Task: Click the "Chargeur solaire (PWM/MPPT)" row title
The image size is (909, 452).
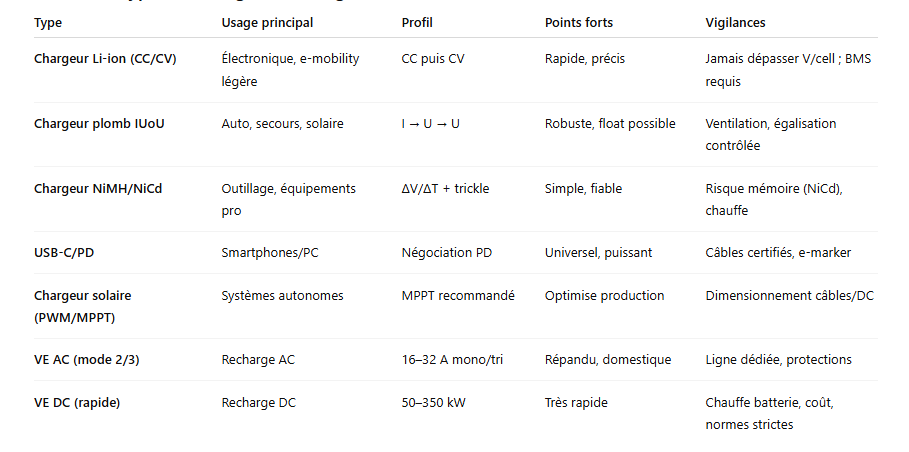Action: [83, 306]
